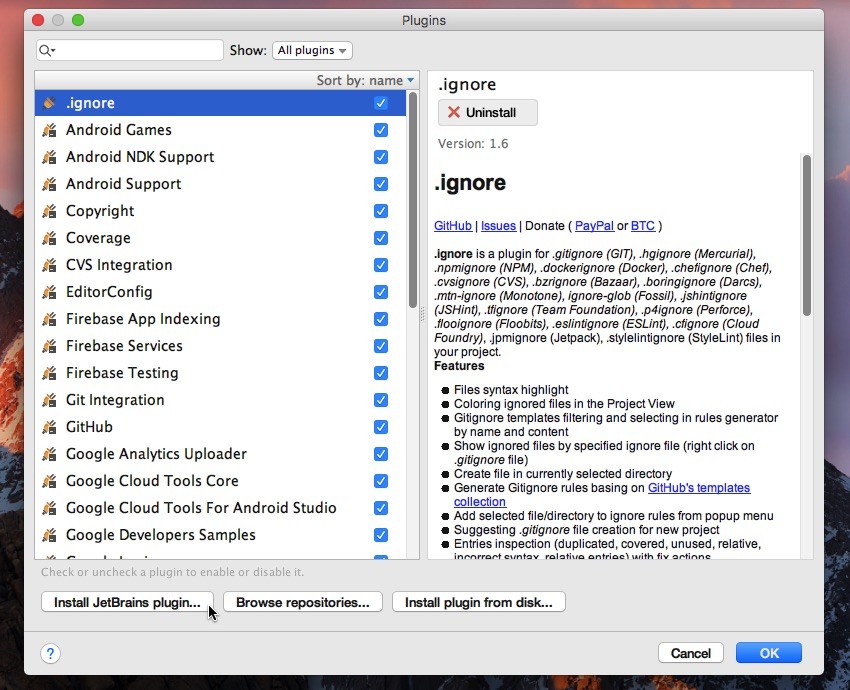Open the Show All plugins dropdown
The image size is (850, 690).
pos(312,50)
